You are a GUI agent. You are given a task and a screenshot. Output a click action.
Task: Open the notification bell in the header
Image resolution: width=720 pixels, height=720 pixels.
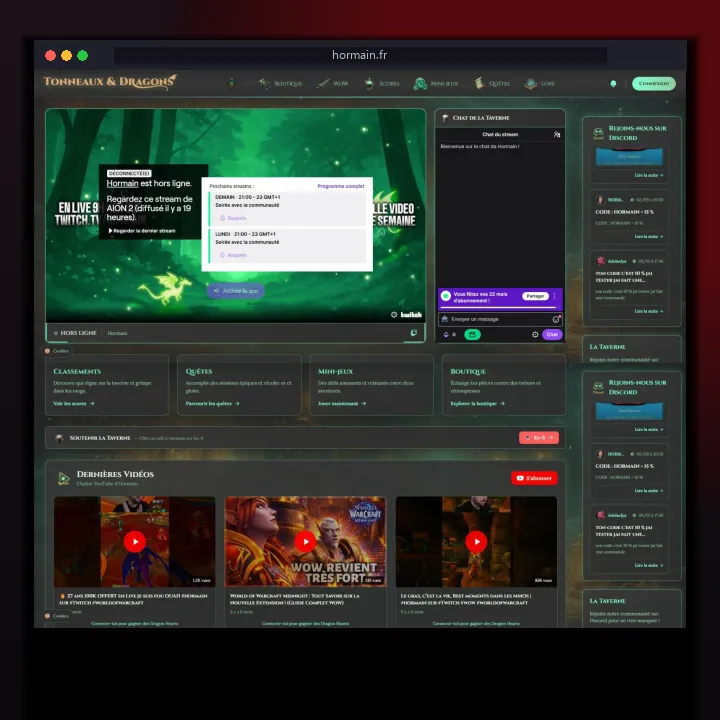pos(613,84)
